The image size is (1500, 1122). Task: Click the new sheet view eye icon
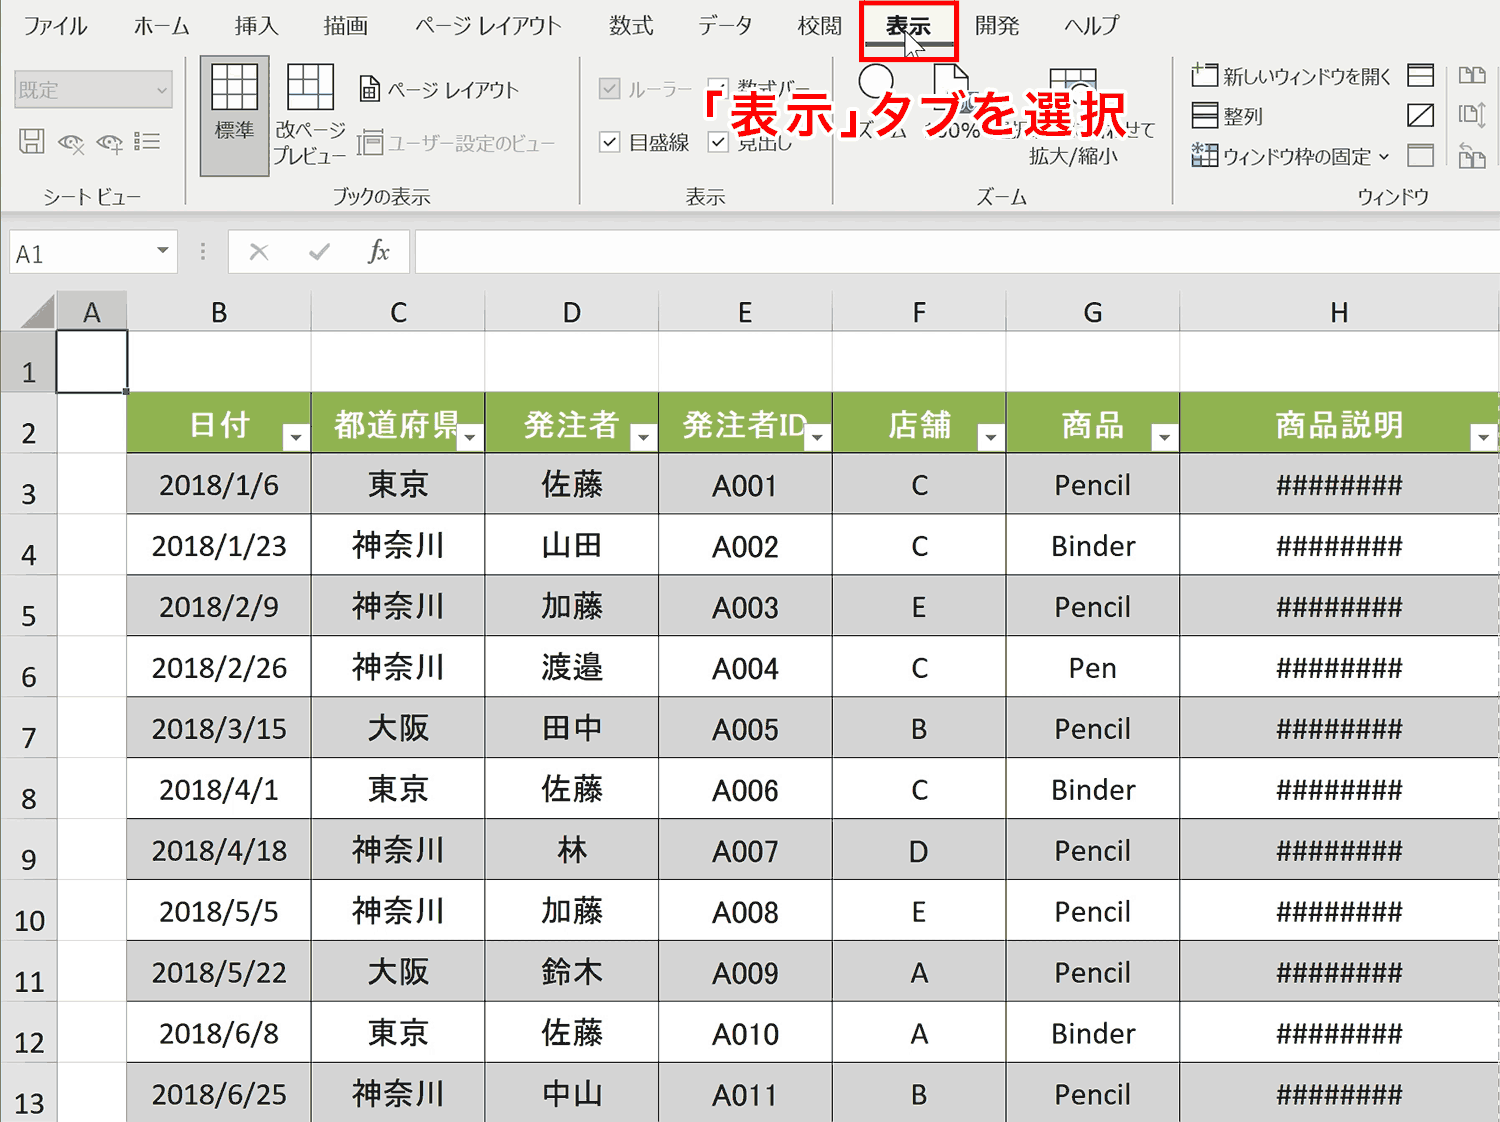109,142
